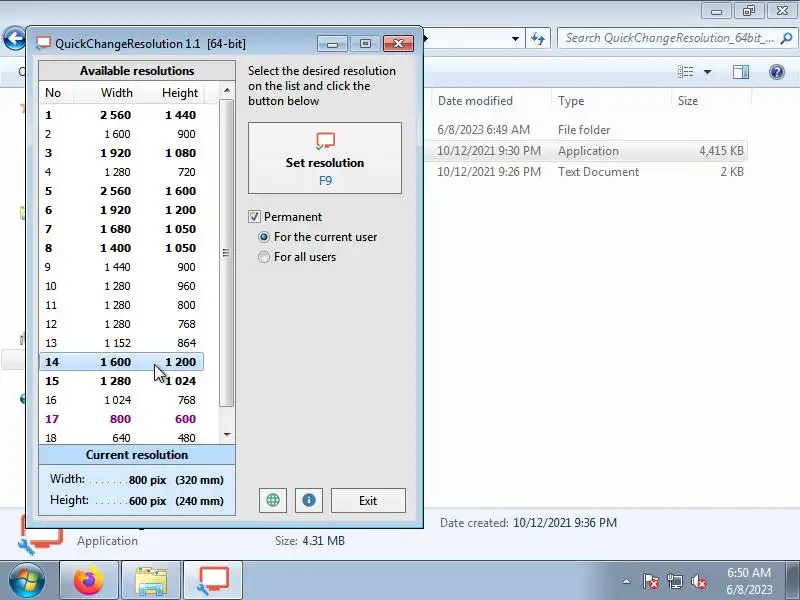Open network tray icon

(674, 581)
